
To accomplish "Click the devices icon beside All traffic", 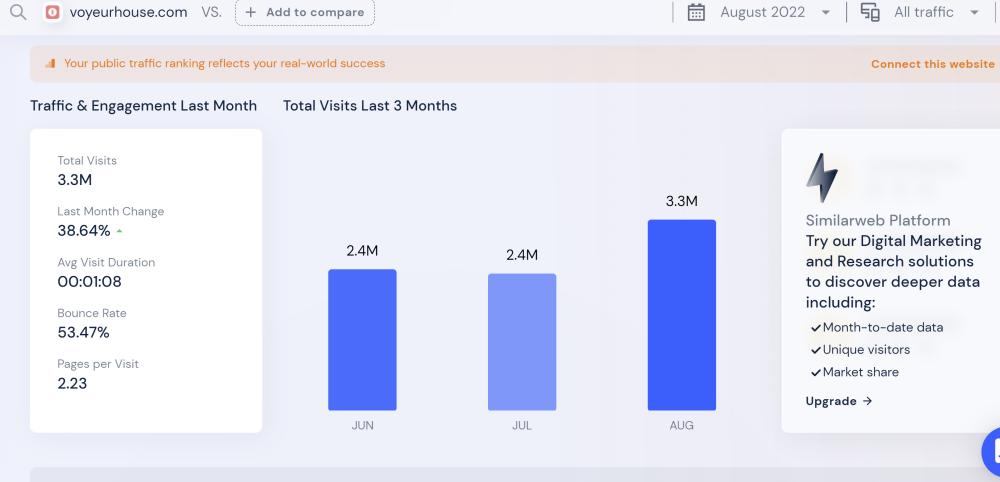I will point(870,13).
